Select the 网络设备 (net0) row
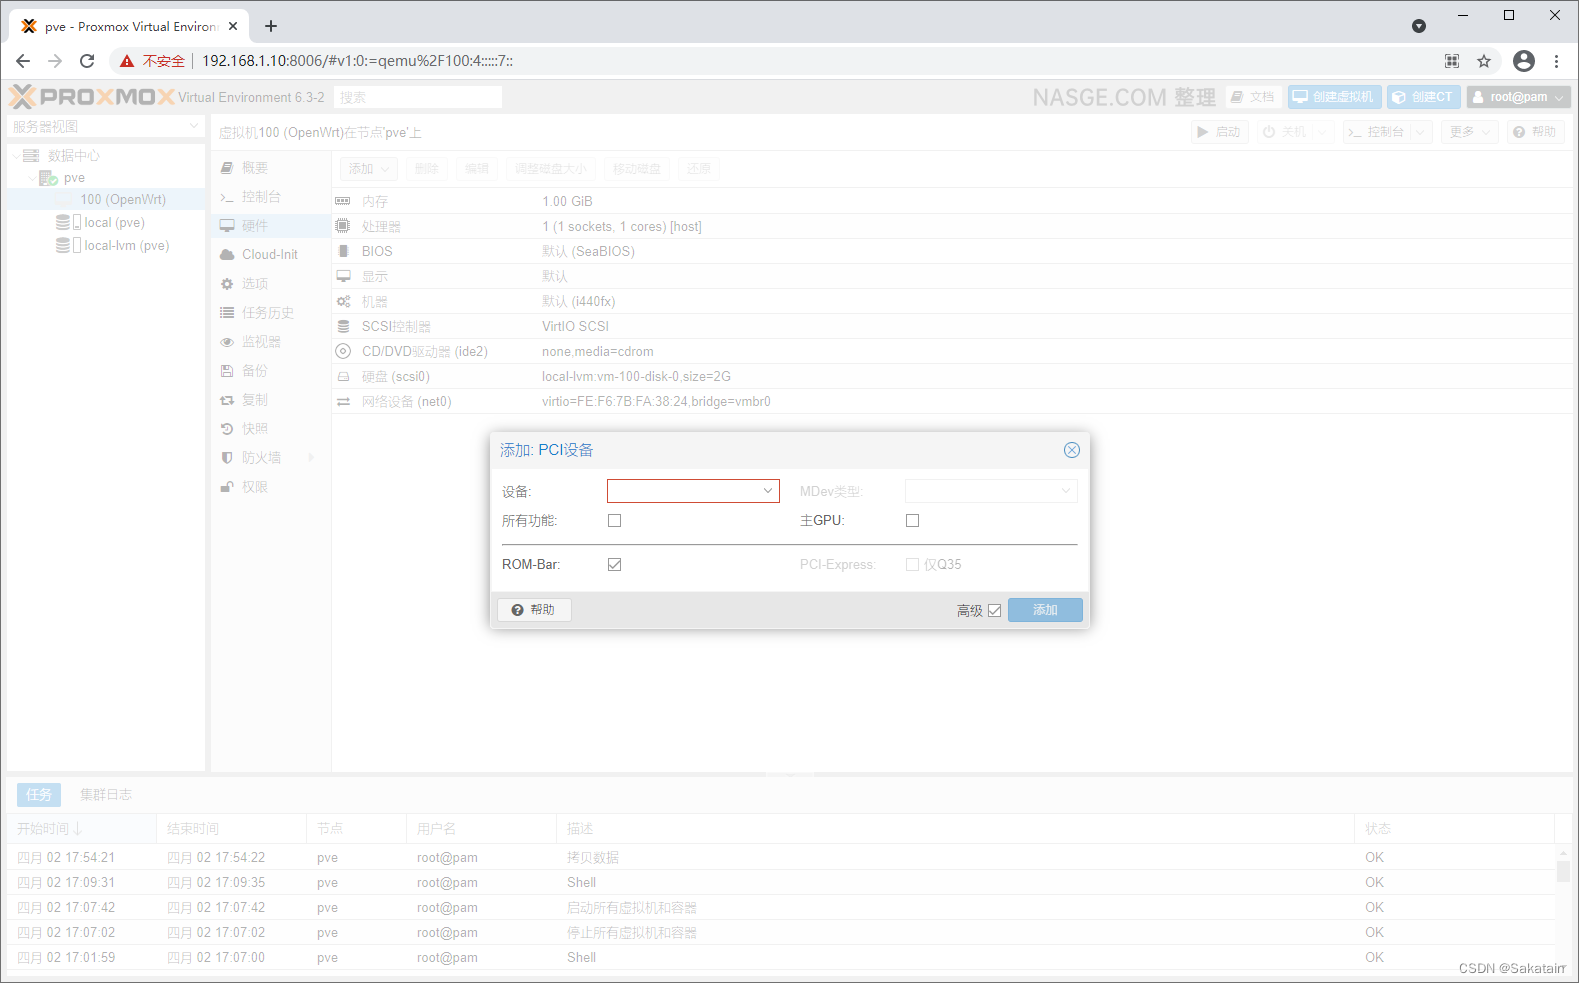This screenshot has height=983, width=1579. tap(953, 401)
